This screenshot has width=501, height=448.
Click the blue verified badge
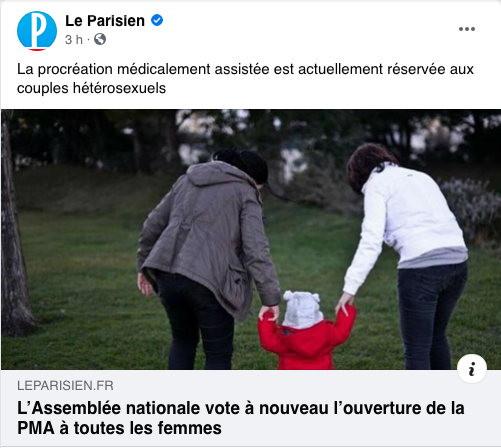pyautogui.click(x=157, y=21)
